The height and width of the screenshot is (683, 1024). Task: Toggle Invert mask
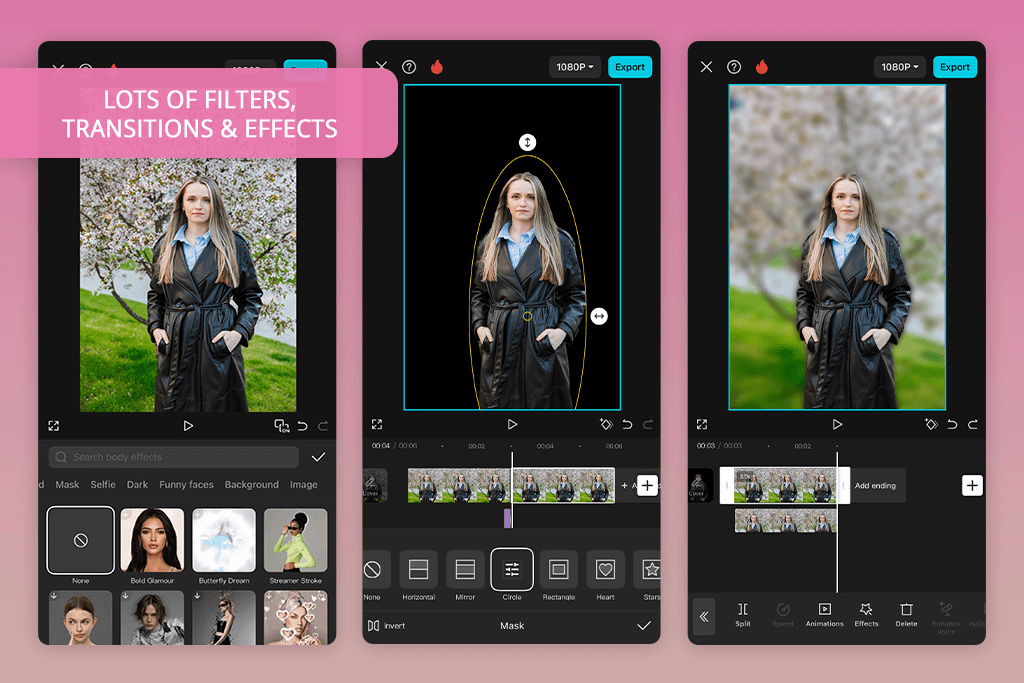[387, 626]
